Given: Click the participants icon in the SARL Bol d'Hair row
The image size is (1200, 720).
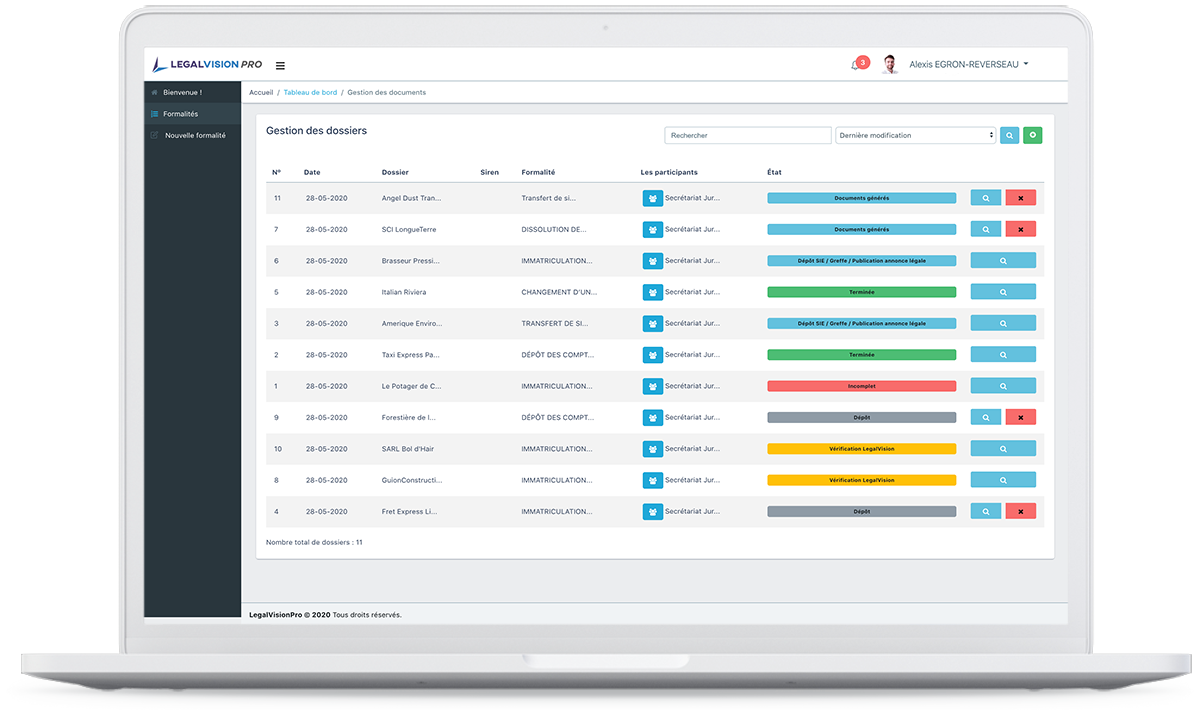Looking at the screenshot, I should coord(652,449).
